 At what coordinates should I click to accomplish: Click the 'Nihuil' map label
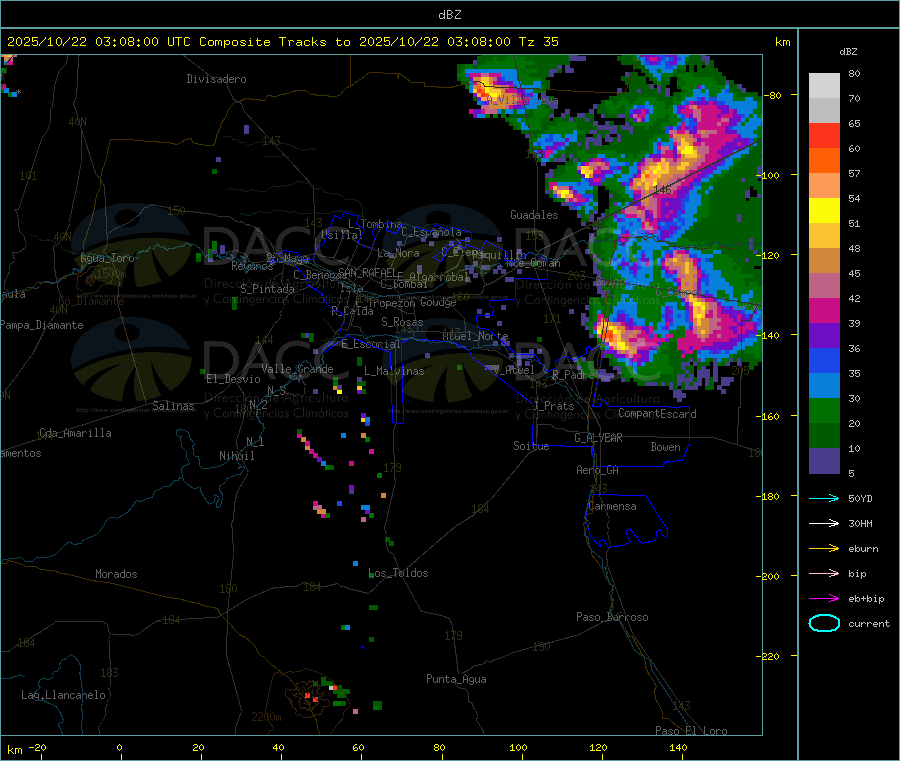236,456
